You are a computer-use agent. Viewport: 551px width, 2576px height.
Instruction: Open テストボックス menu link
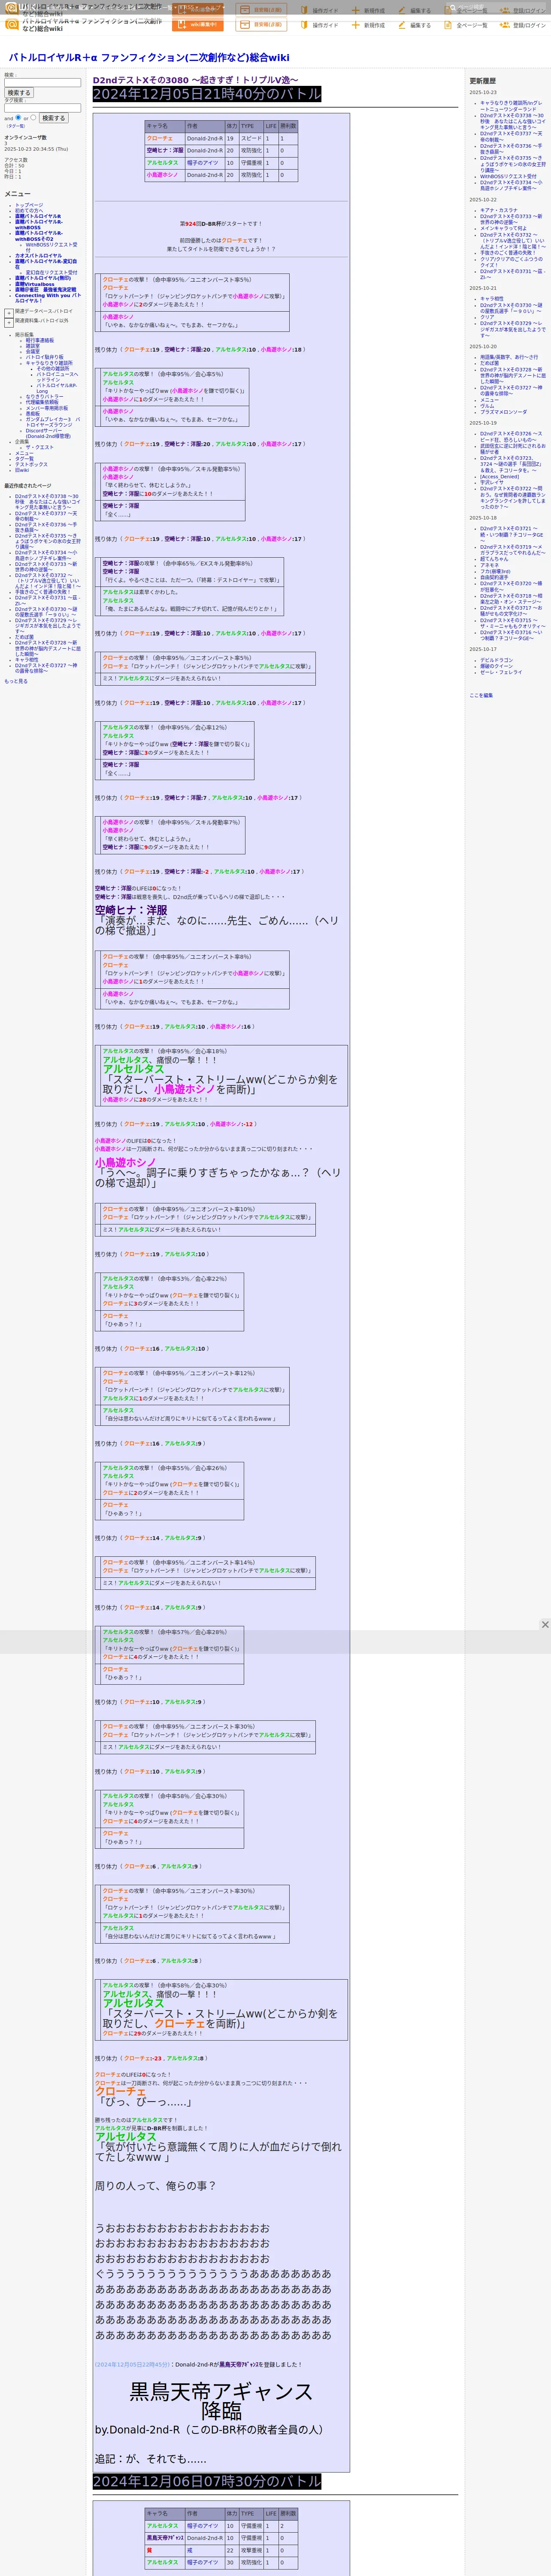point(31,464)
